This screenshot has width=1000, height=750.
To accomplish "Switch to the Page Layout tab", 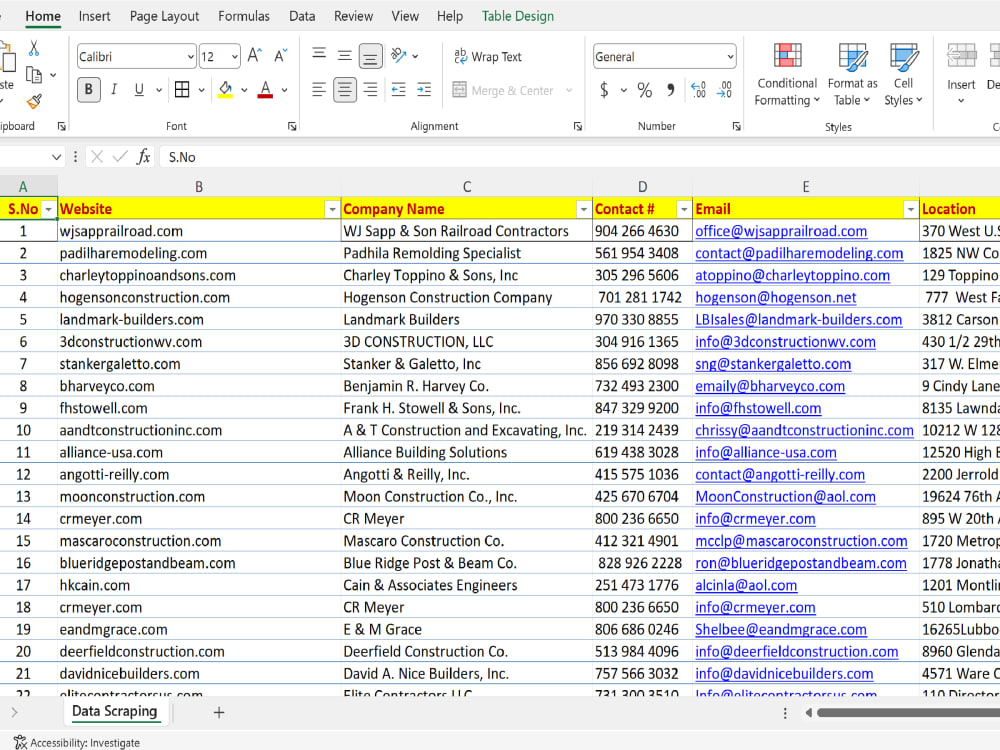I will point(165,16).
